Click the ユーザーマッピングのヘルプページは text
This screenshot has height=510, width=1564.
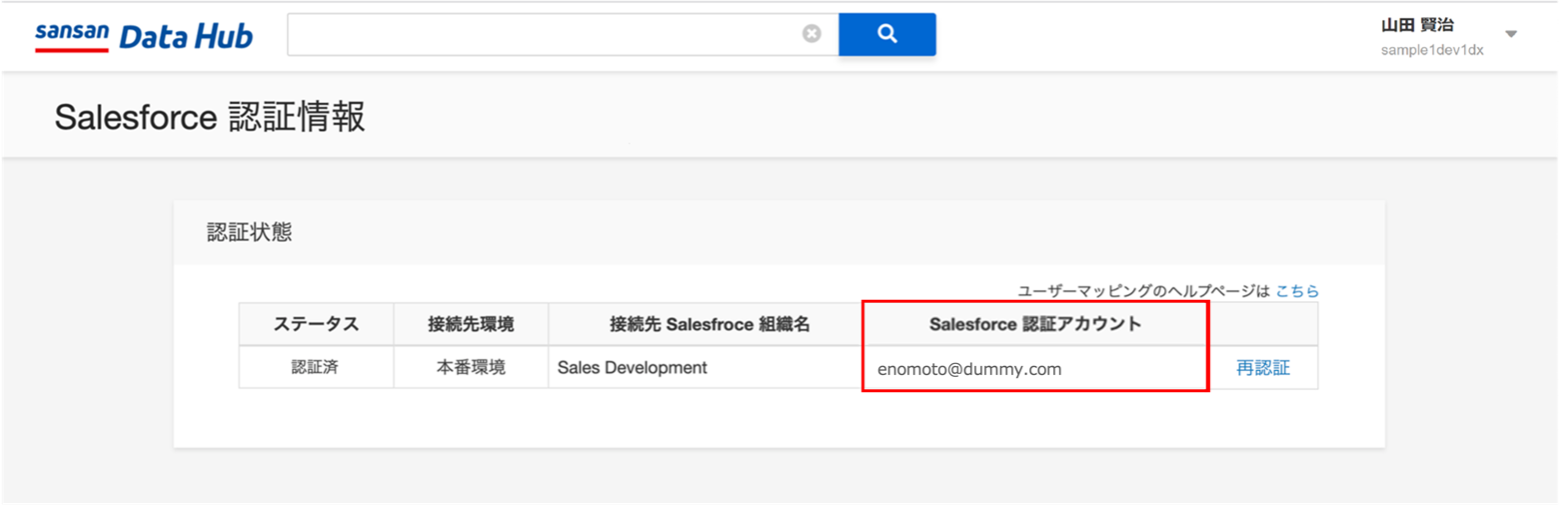pos(1143,291)
